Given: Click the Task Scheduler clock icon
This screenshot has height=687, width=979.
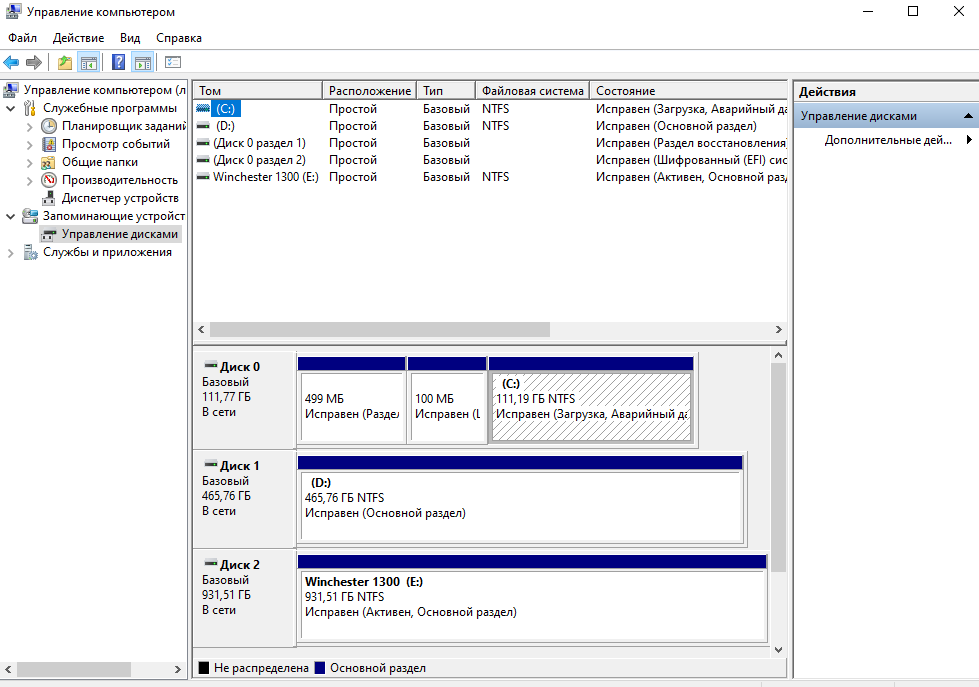Looking at the screenshot, I should pyautogui.click(x=49, y=126).
